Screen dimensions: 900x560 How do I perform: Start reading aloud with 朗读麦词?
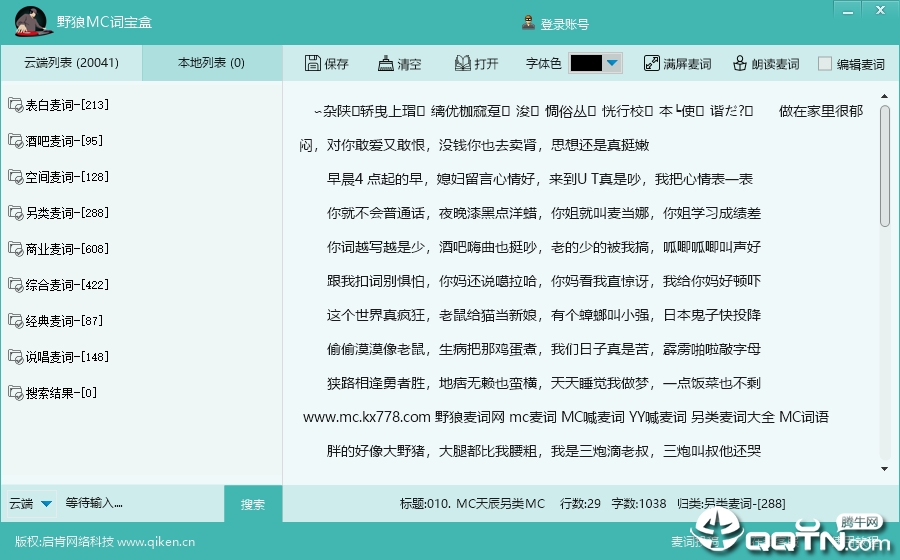tap(766, 63)
